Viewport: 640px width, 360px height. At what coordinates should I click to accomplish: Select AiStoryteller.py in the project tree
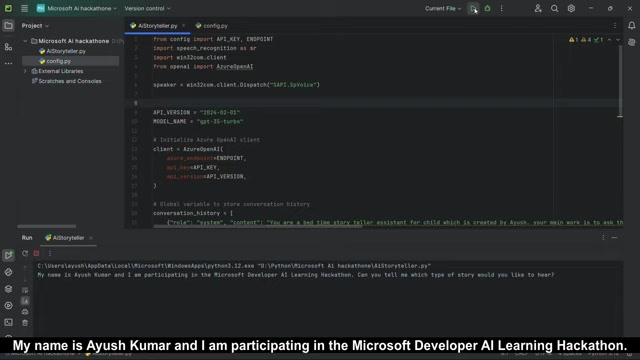pyautogui.click(x=62, y=51)
